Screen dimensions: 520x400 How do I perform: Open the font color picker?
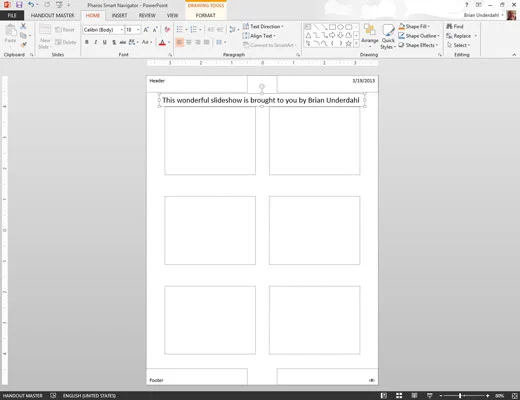point(165,42)
